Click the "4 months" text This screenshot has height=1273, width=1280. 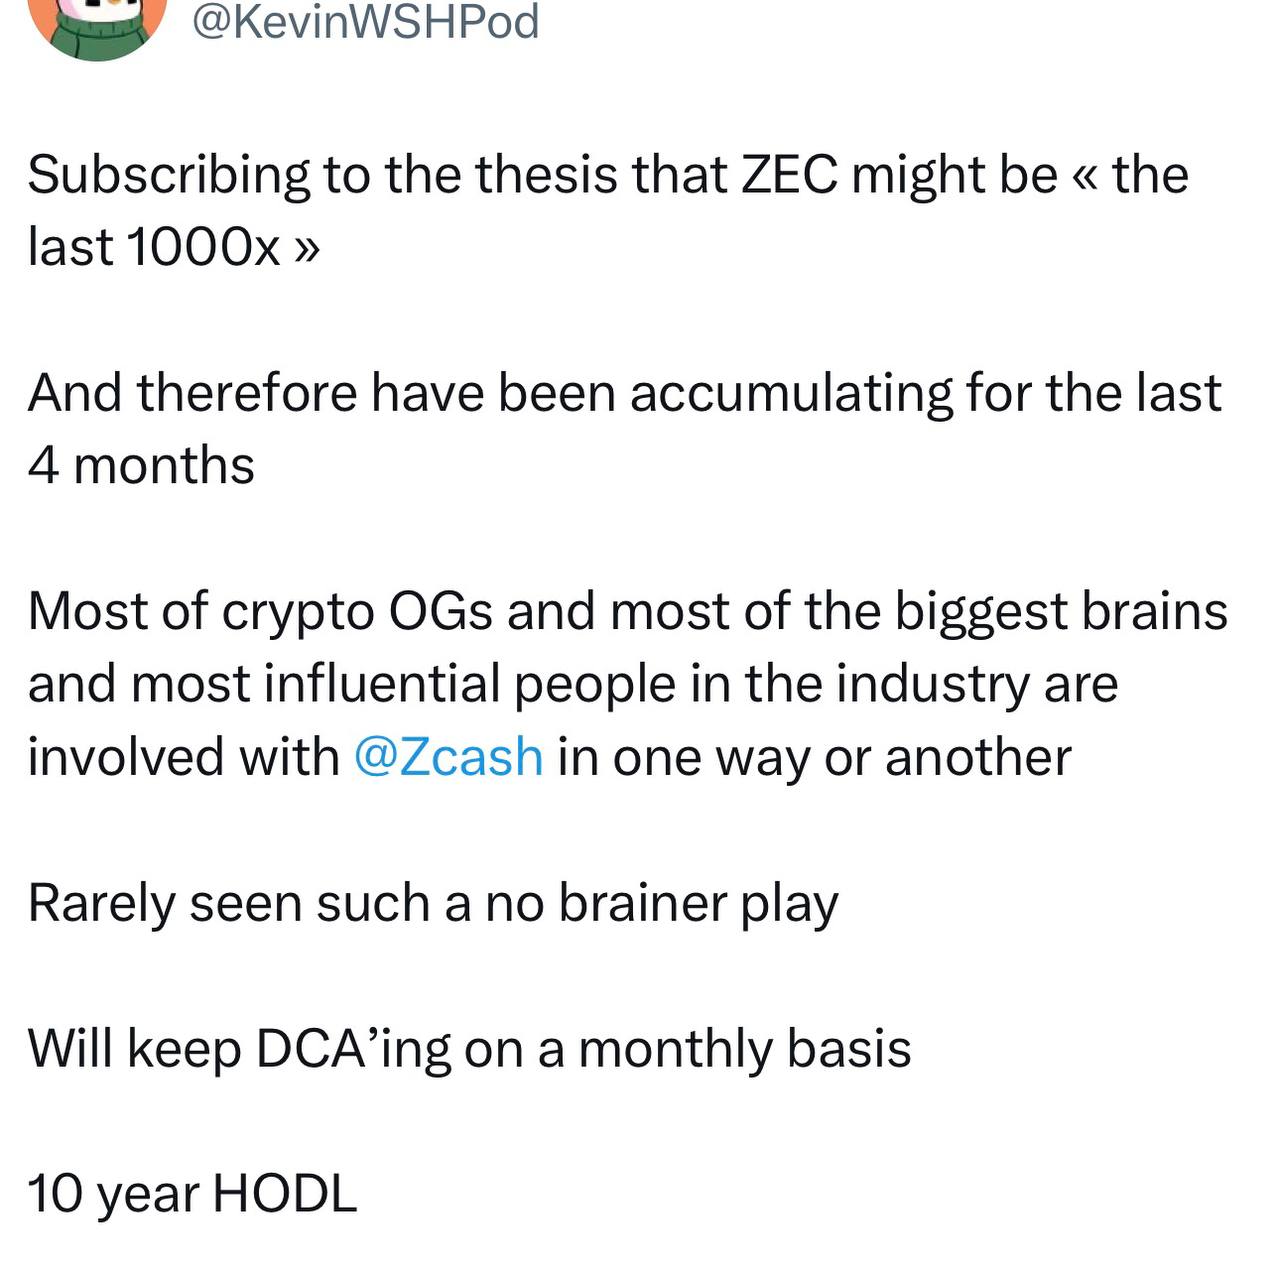click(141, 466)
